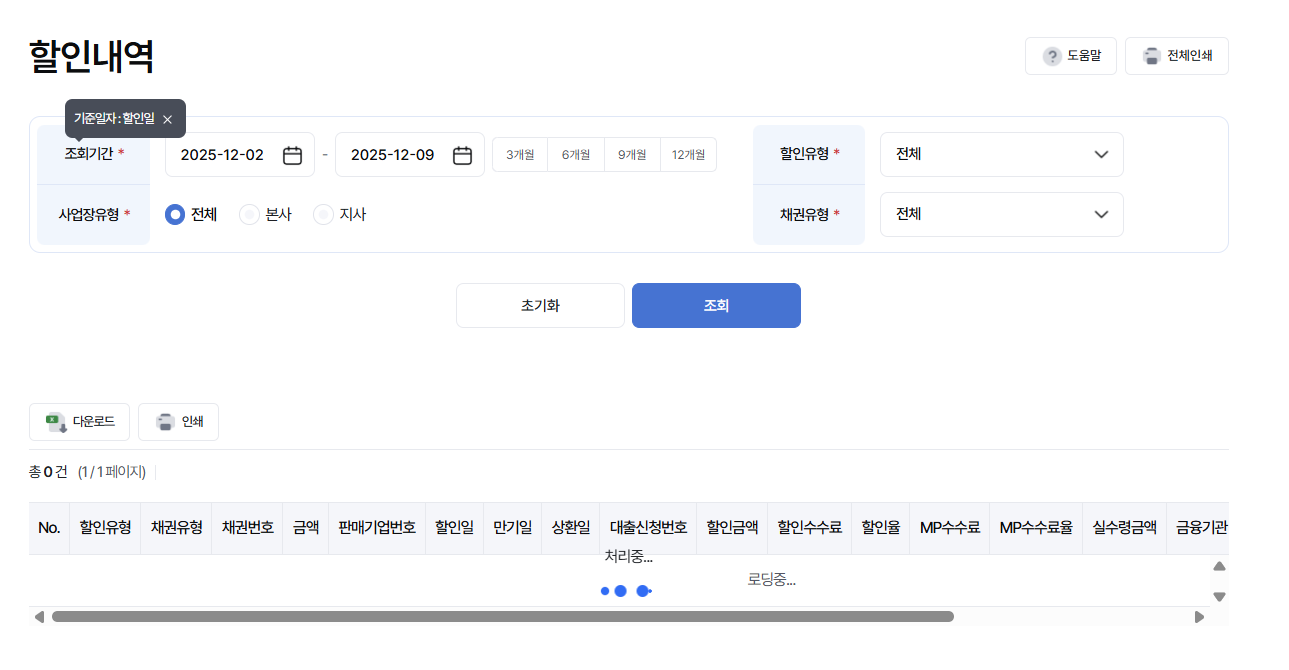
Task: Sort by the 채권유형 column header
Action: [x=176, y=528]
